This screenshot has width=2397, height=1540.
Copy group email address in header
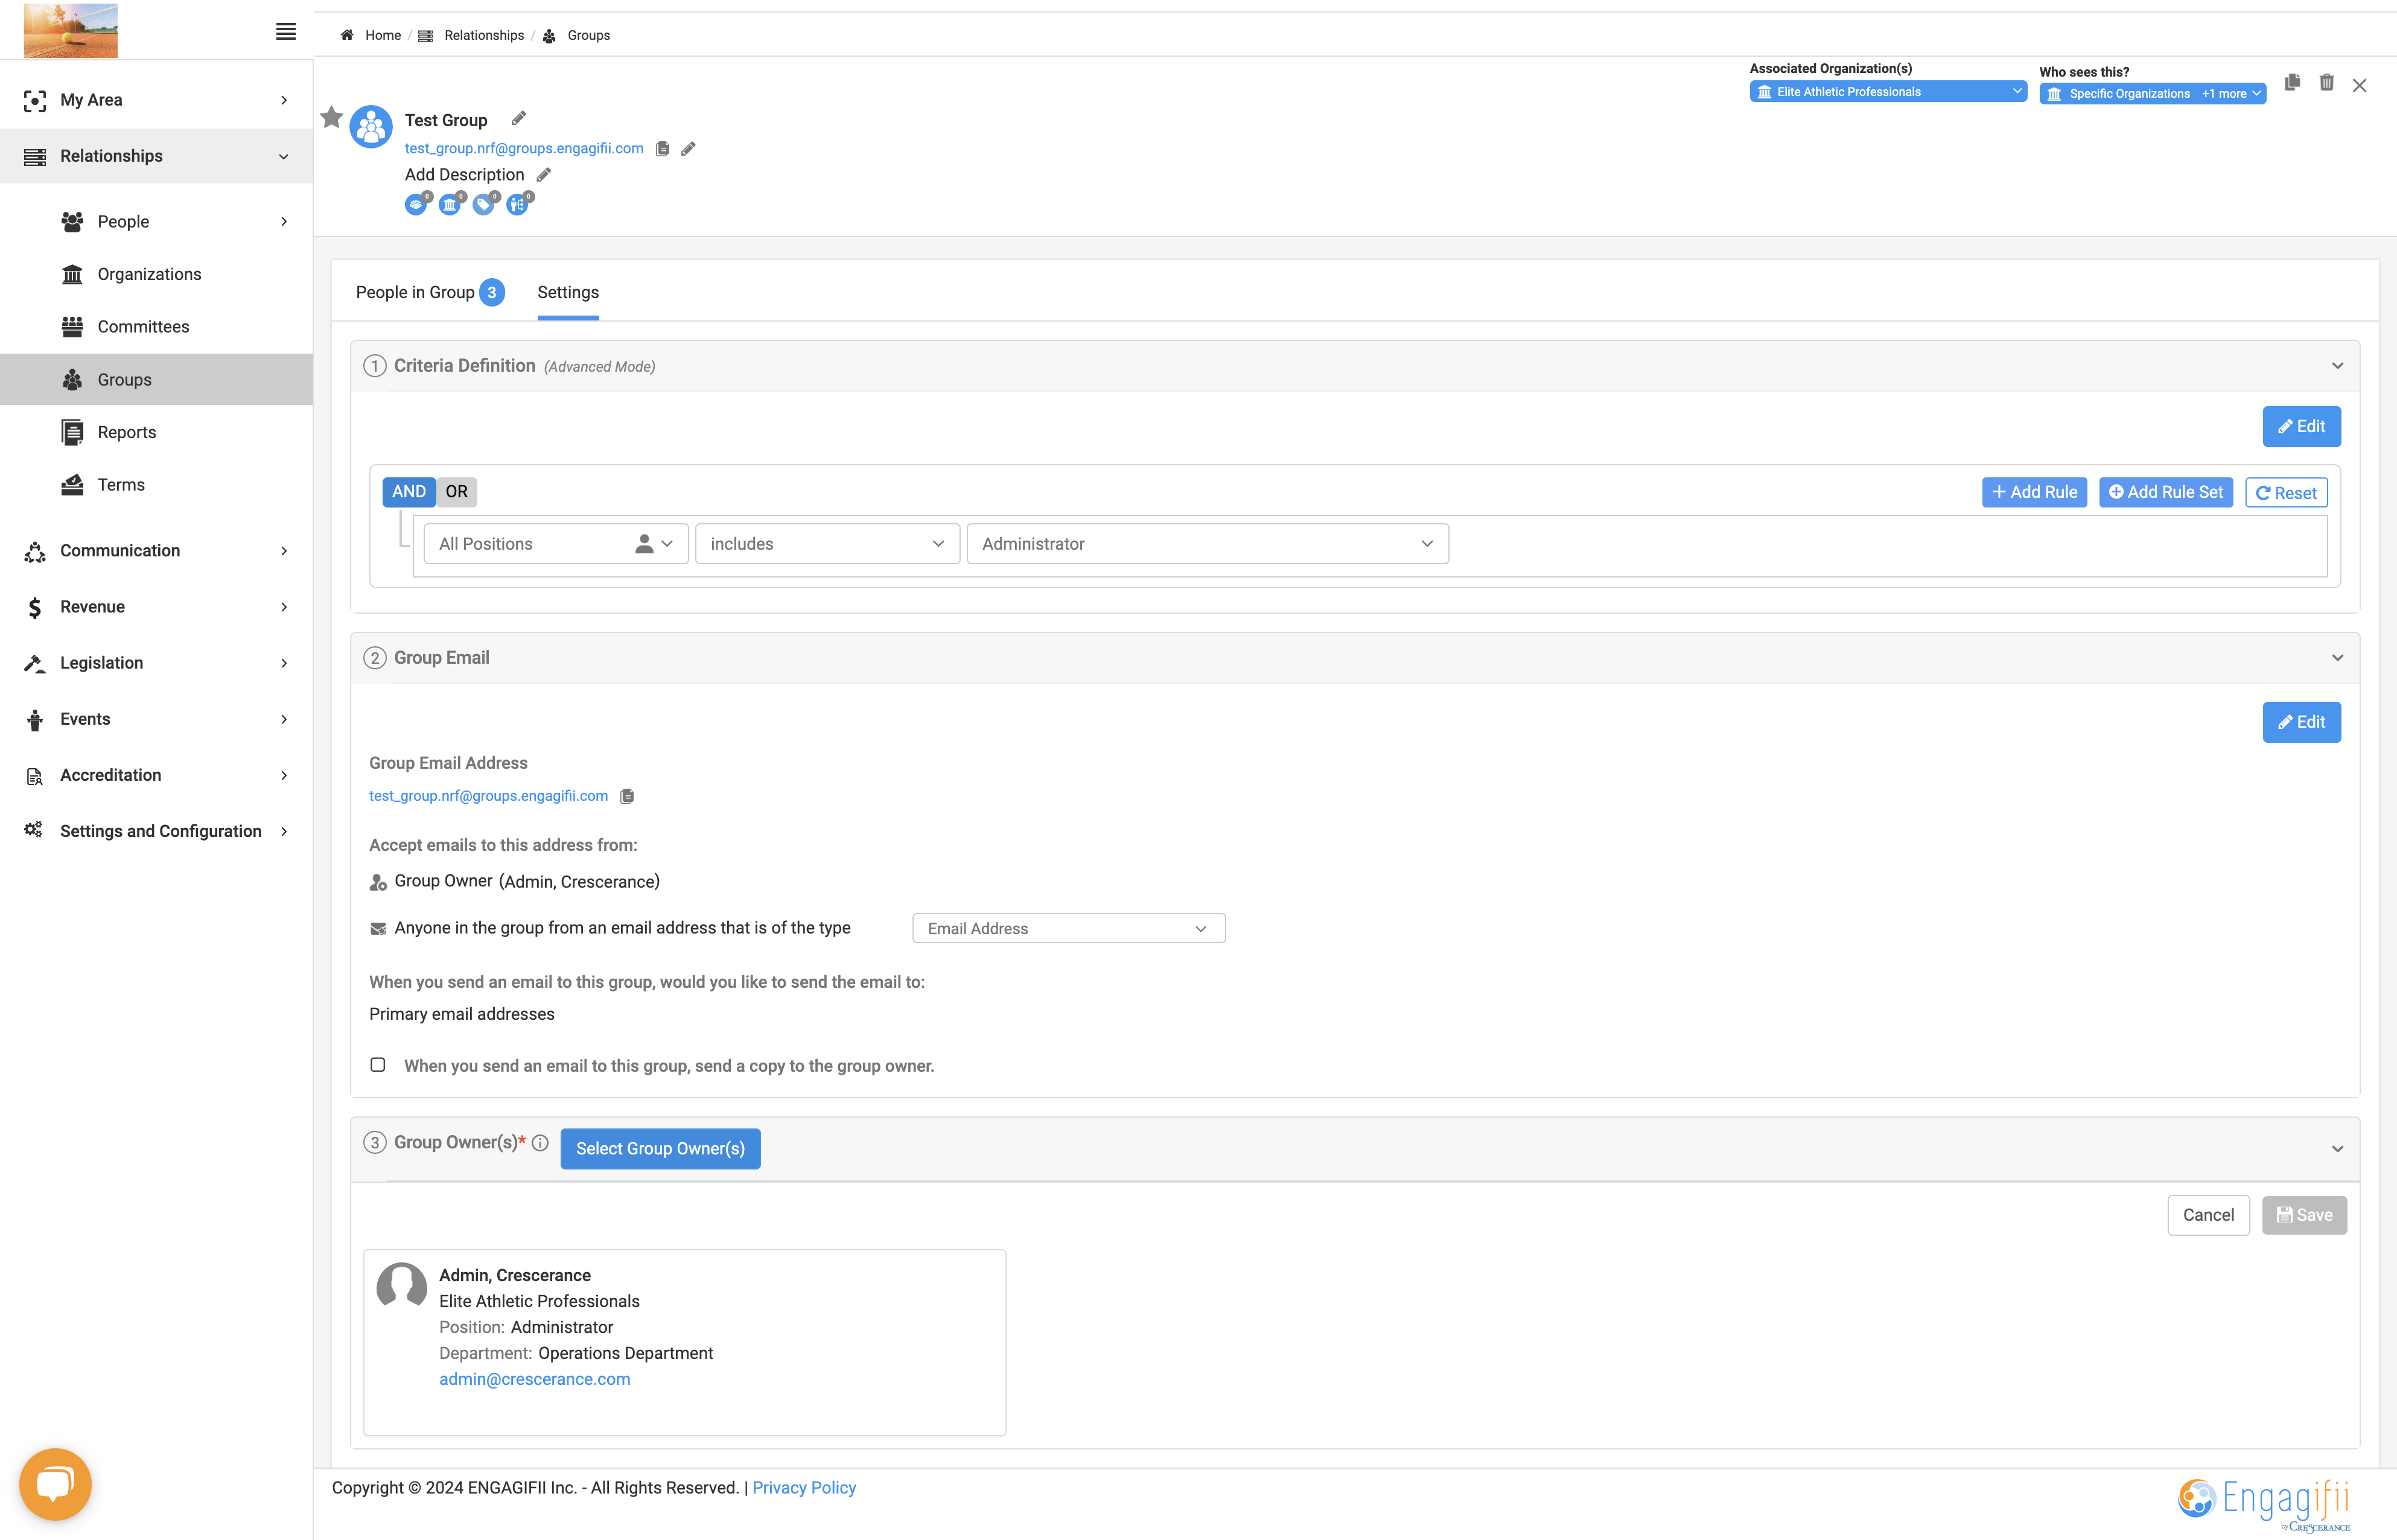click(662, 149)
